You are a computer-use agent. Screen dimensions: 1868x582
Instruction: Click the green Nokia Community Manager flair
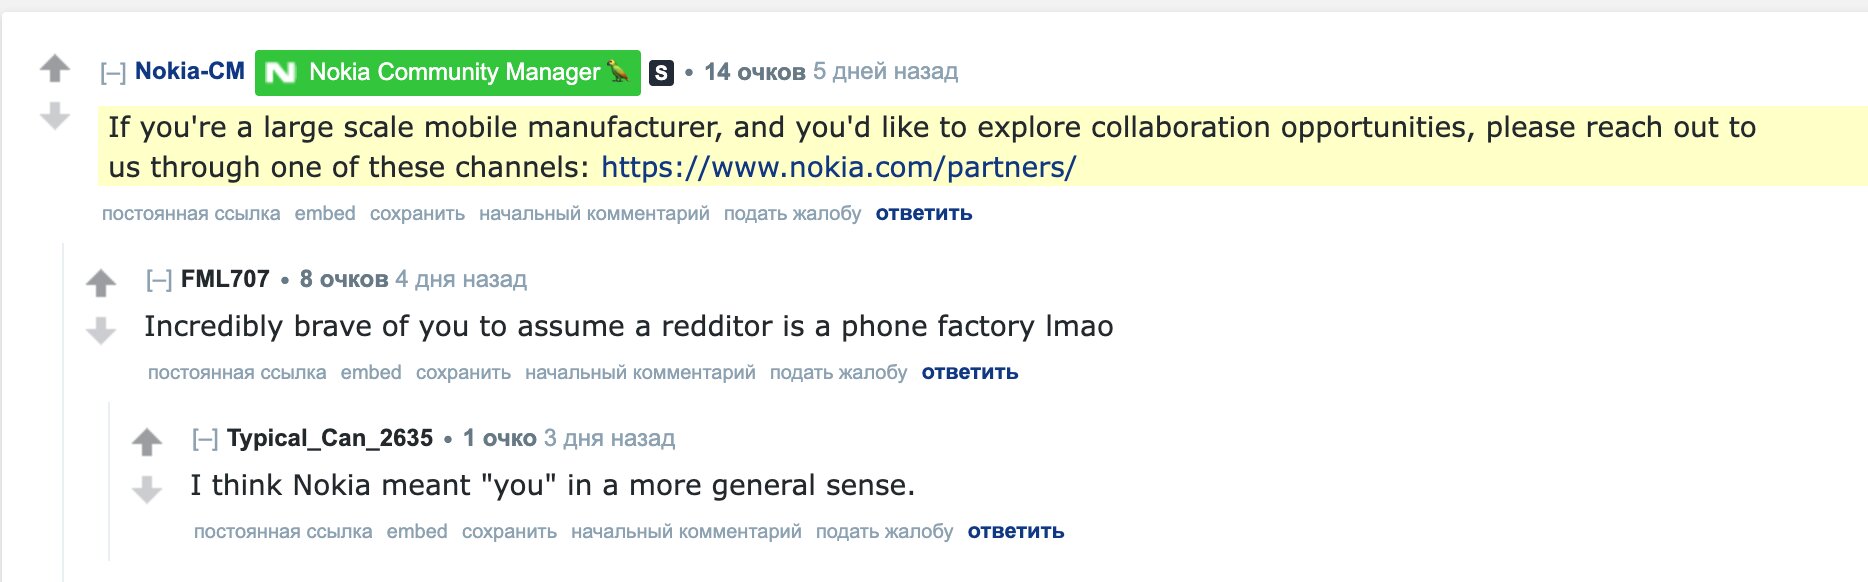coord(447,73)
